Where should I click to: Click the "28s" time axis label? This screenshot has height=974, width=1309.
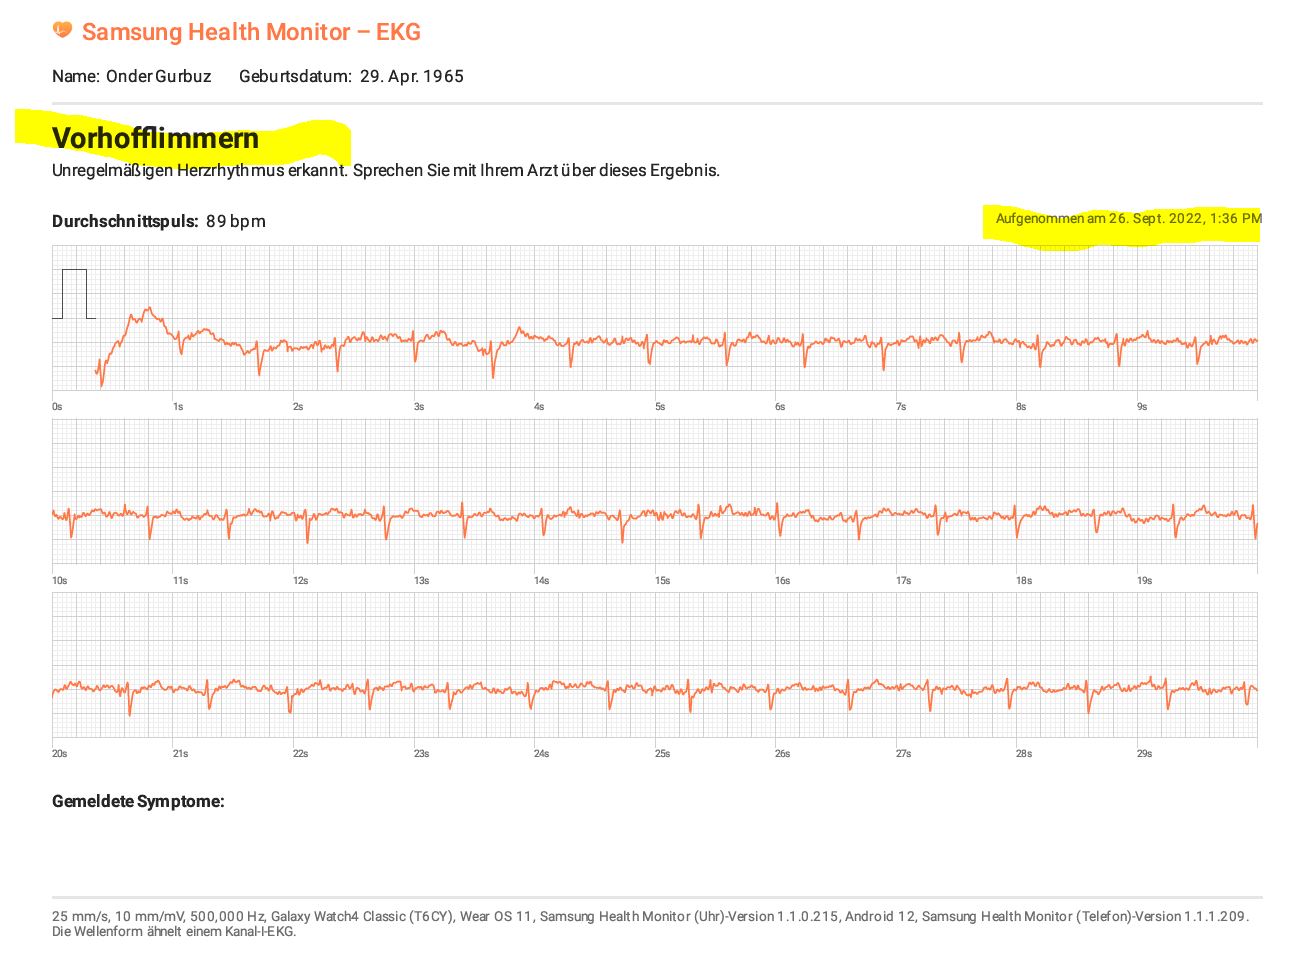pos(1023,753)
